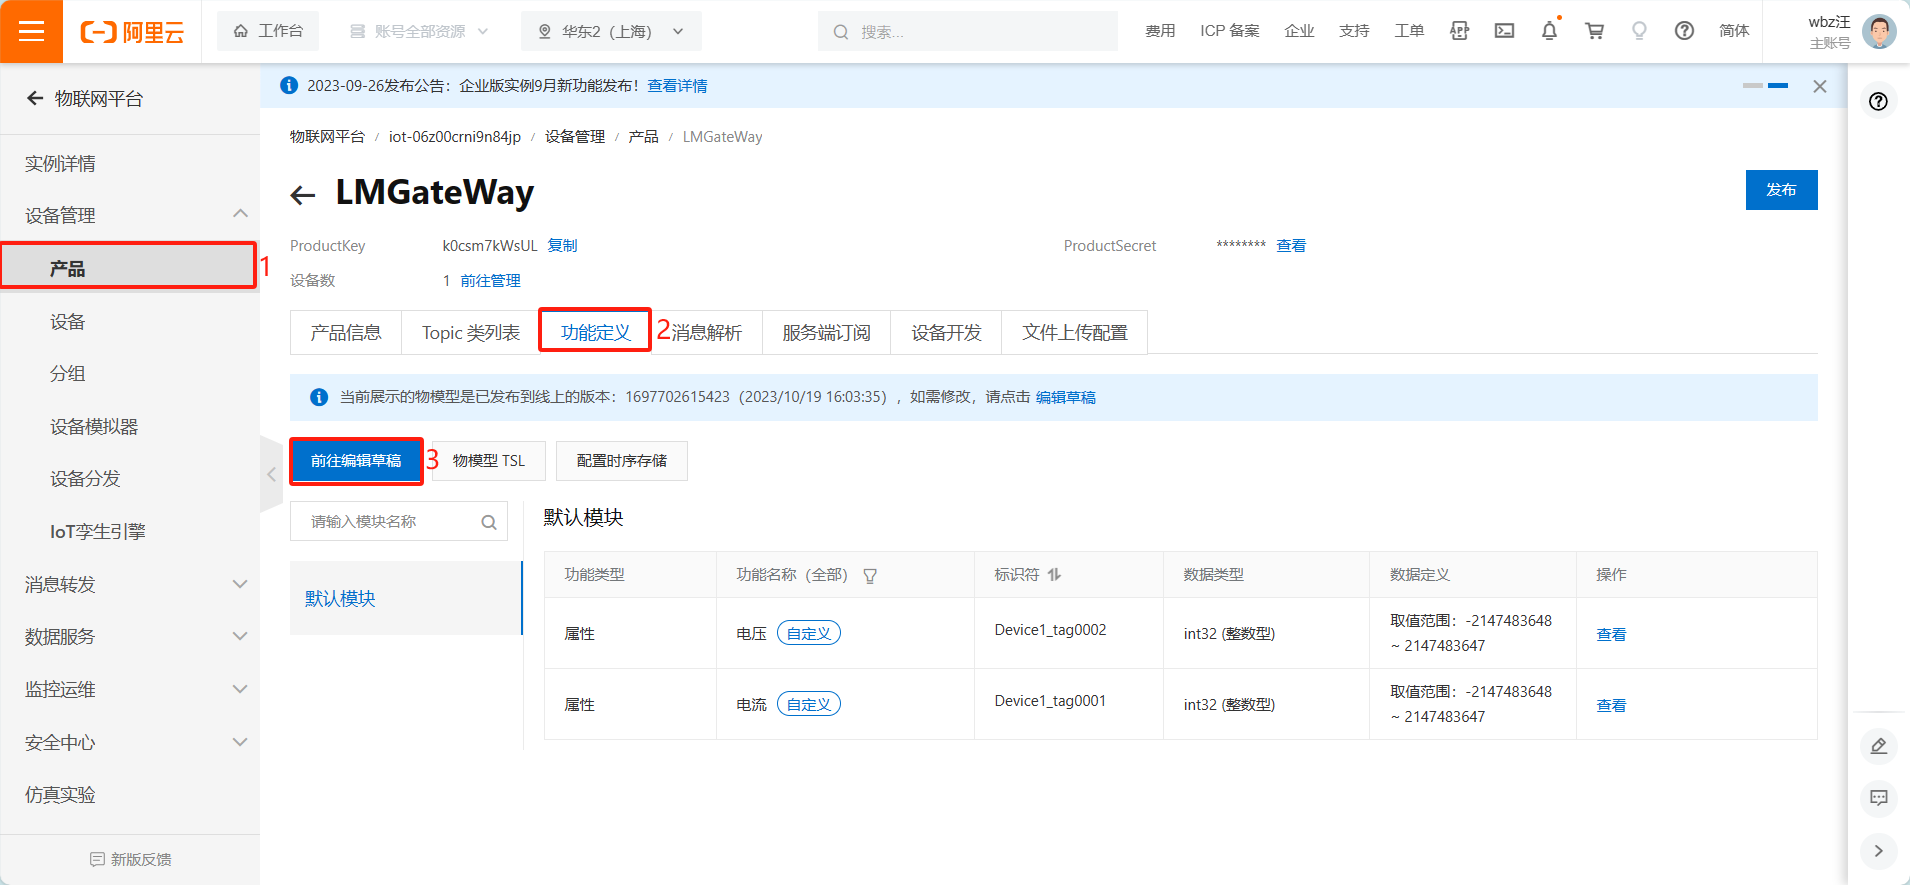Open the app download icon in top bar
Screen dimensions: 1910x885
coord(1459,31)
